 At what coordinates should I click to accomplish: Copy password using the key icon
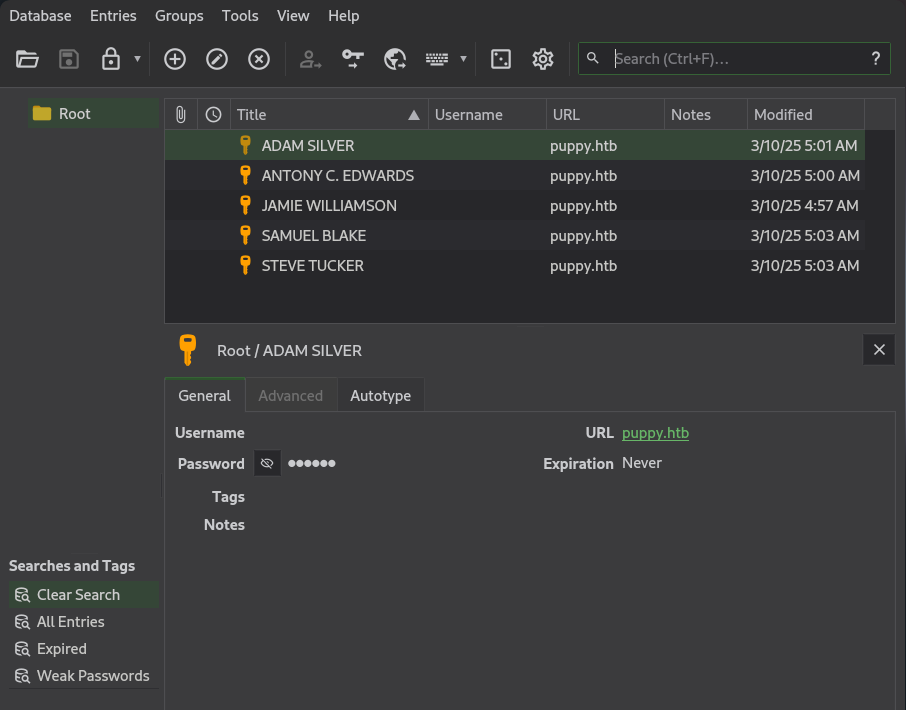point(353,59)
